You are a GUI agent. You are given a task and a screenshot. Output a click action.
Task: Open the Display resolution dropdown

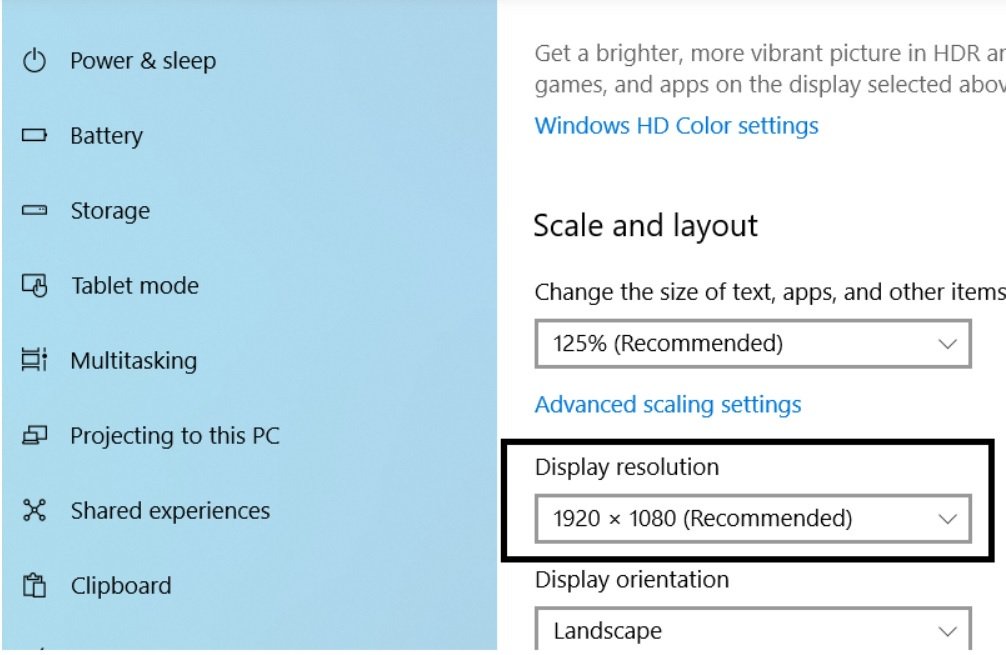(x=753, y=519)
